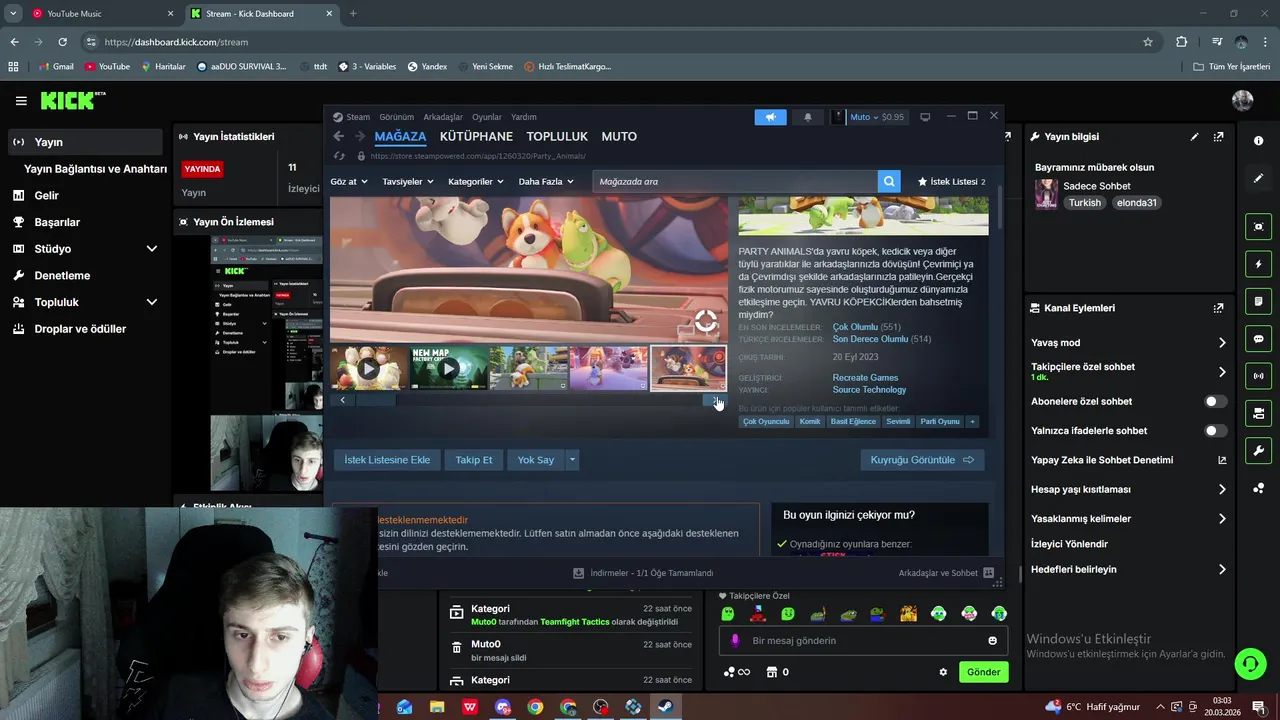1280x720 pixels.
Task: Expand Hesap yaşı kısıtlaması settings
Action: (x=1222, y=490)
